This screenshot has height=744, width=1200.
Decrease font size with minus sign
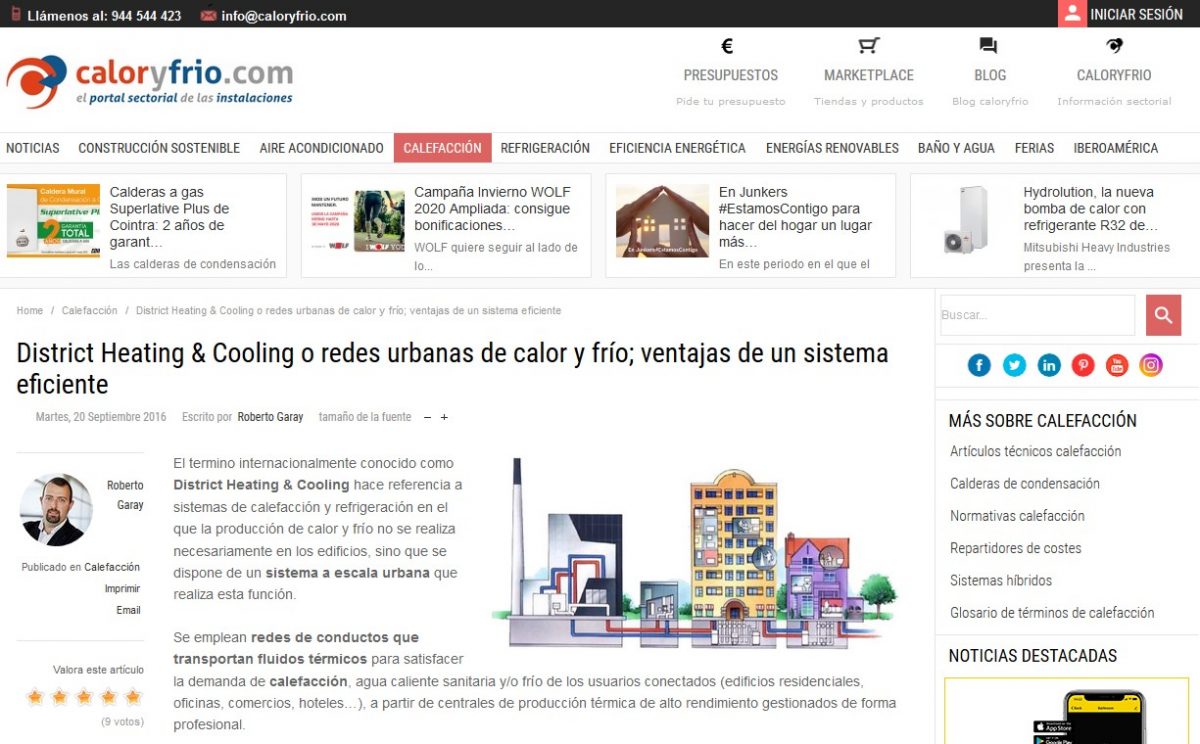tap(427, 417)
